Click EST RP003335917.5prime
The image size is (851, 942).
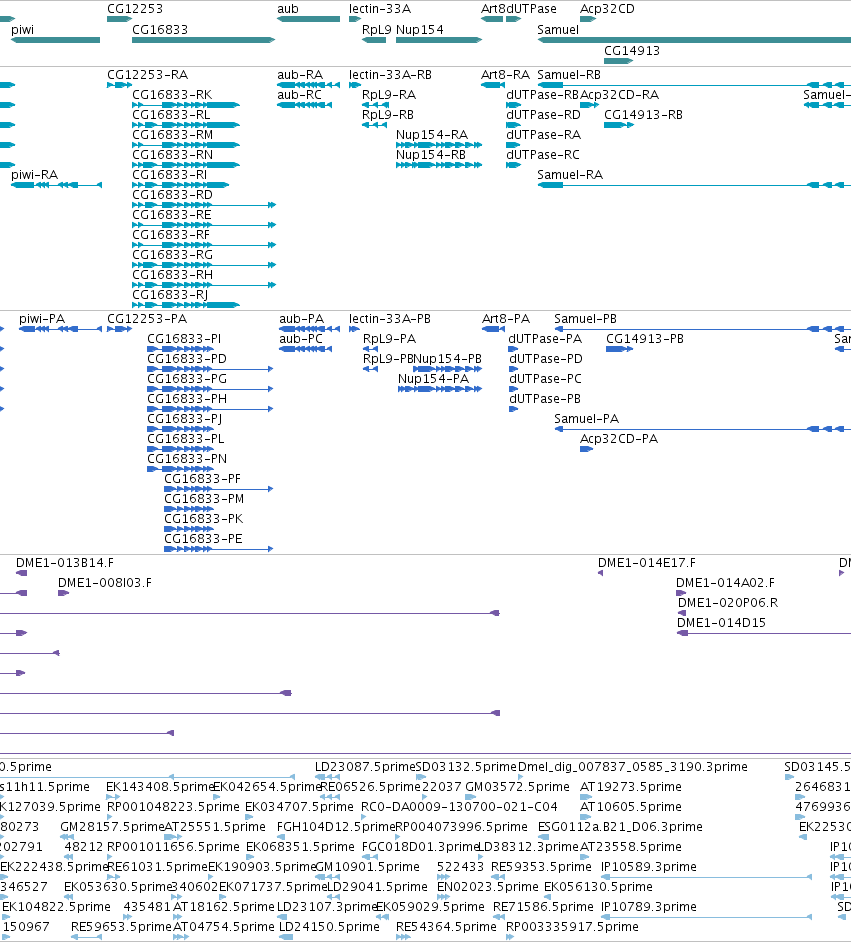click(x=572, y=926)
